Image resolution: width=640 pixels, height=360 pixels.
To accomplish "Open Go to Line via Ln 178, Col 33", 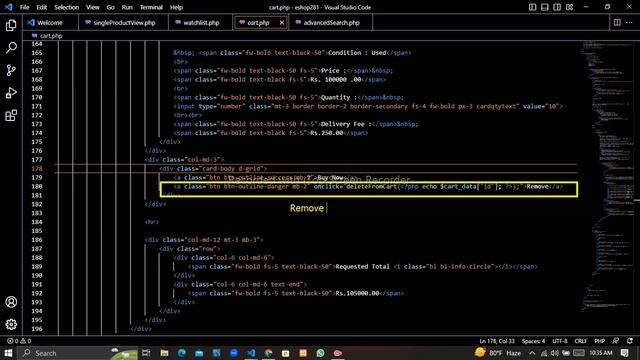I will click(497, 341).
